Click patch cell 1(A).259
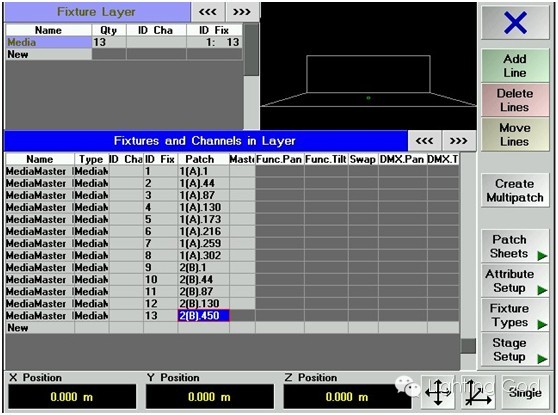The width and height of the screenshot is (558, 415). pos(204,243)
